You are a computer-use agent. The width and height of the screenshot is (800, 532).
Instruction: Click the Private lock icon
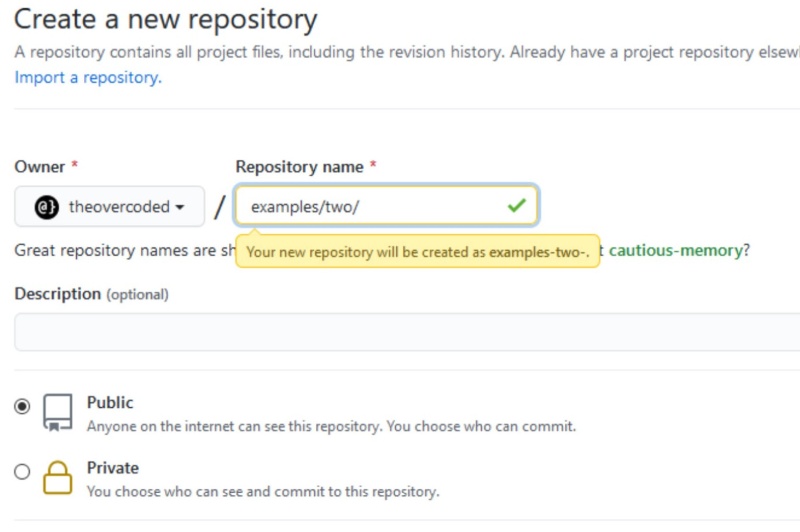(58, 477)
